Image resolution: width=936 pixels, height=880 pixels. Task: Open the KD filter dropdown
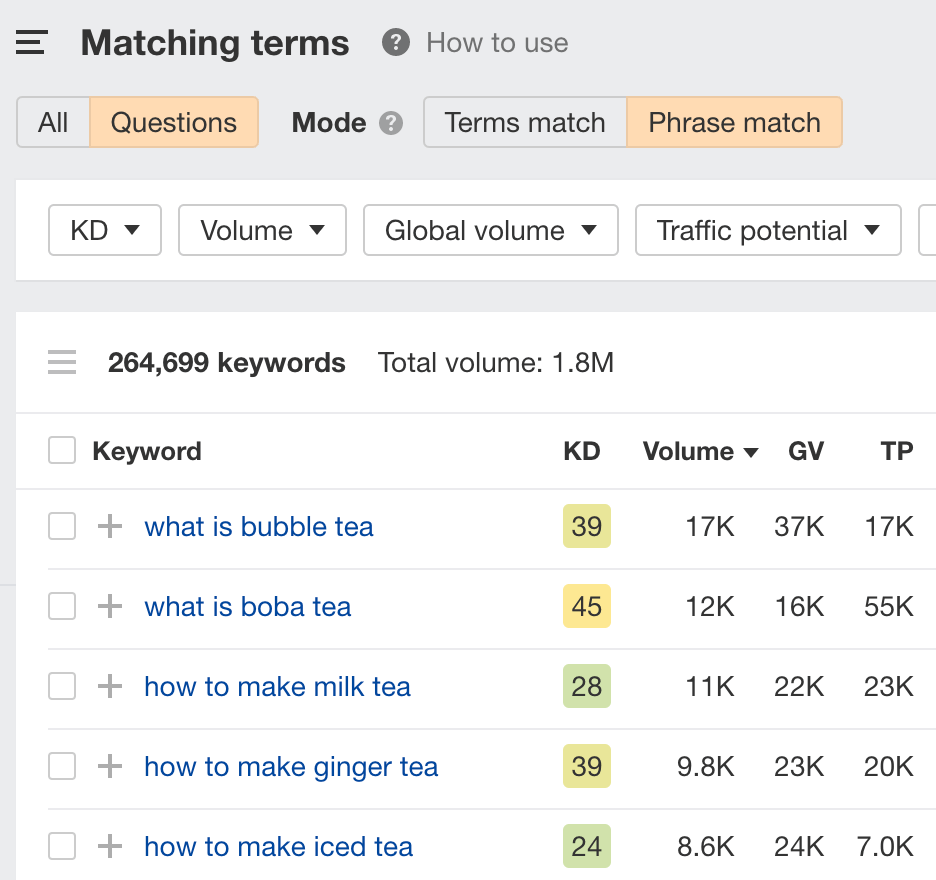click(x=104, y=231)
